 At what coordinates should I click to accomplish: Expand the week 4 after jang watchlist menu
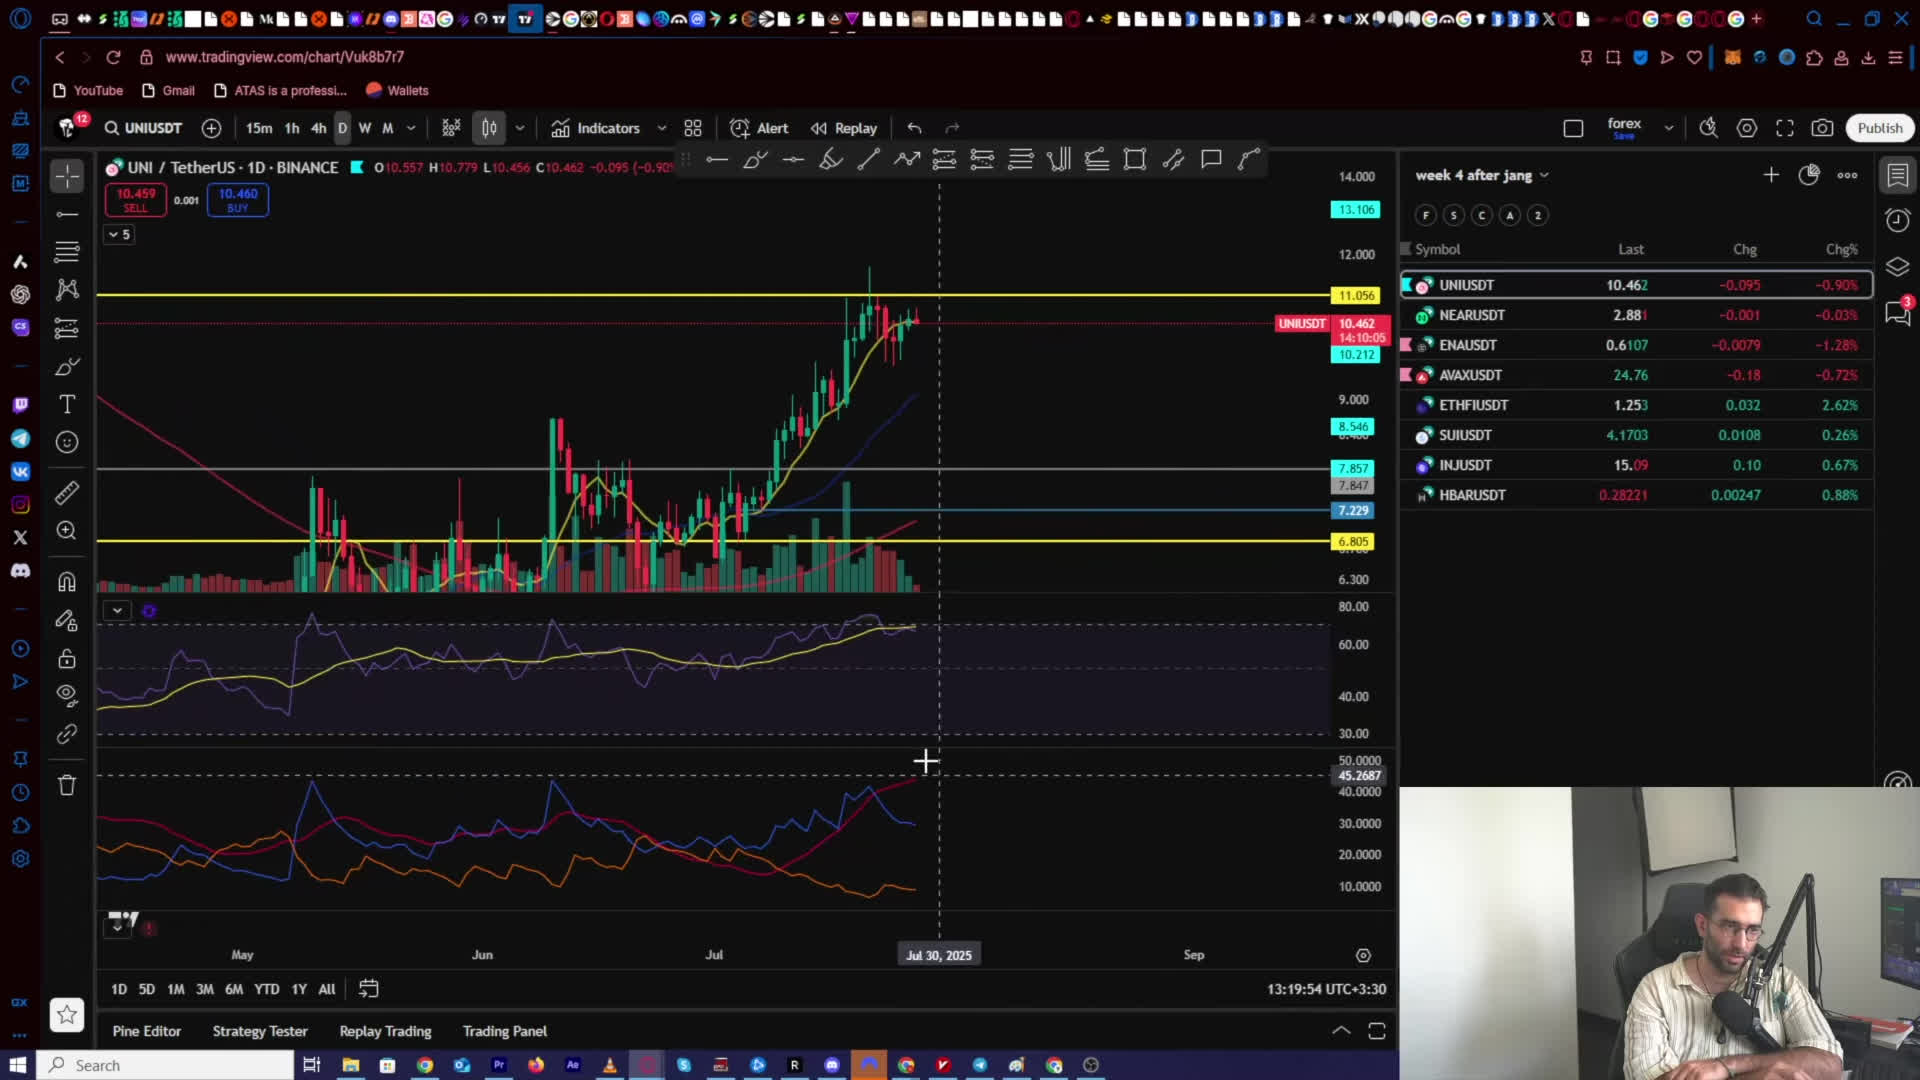tap(1482, 175)
